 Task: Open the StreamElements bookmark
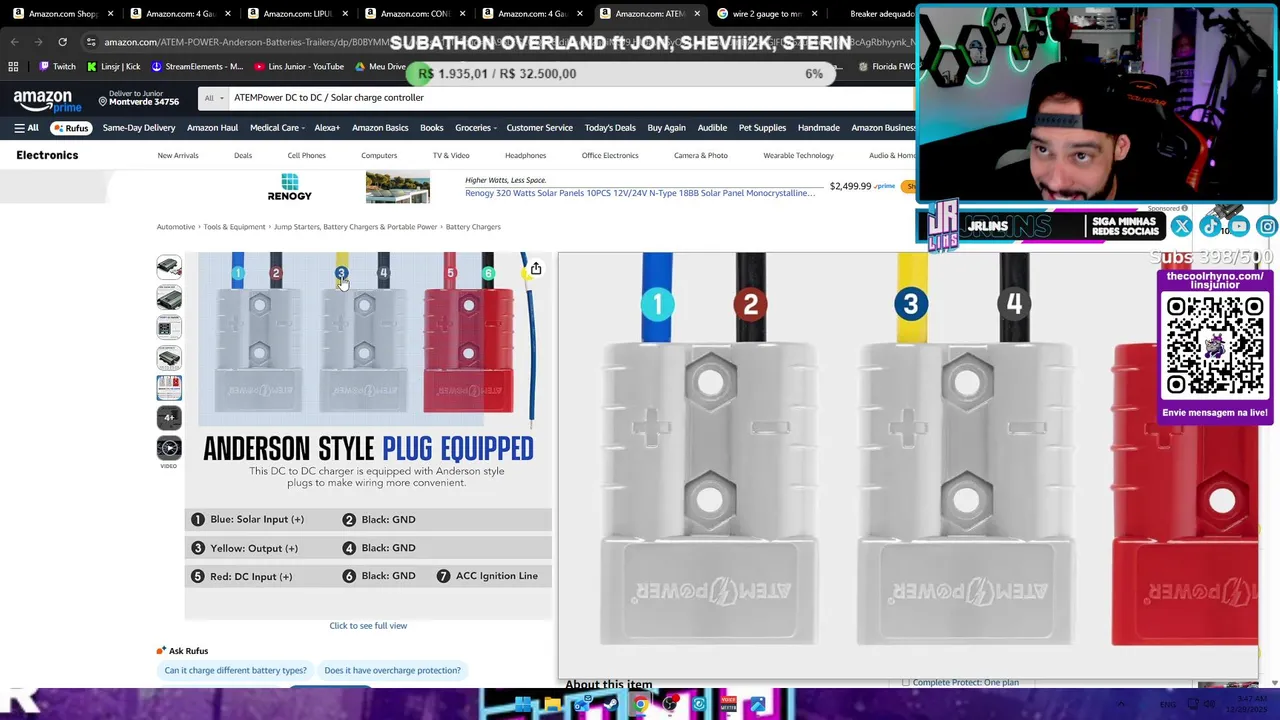tap(197, 66)
